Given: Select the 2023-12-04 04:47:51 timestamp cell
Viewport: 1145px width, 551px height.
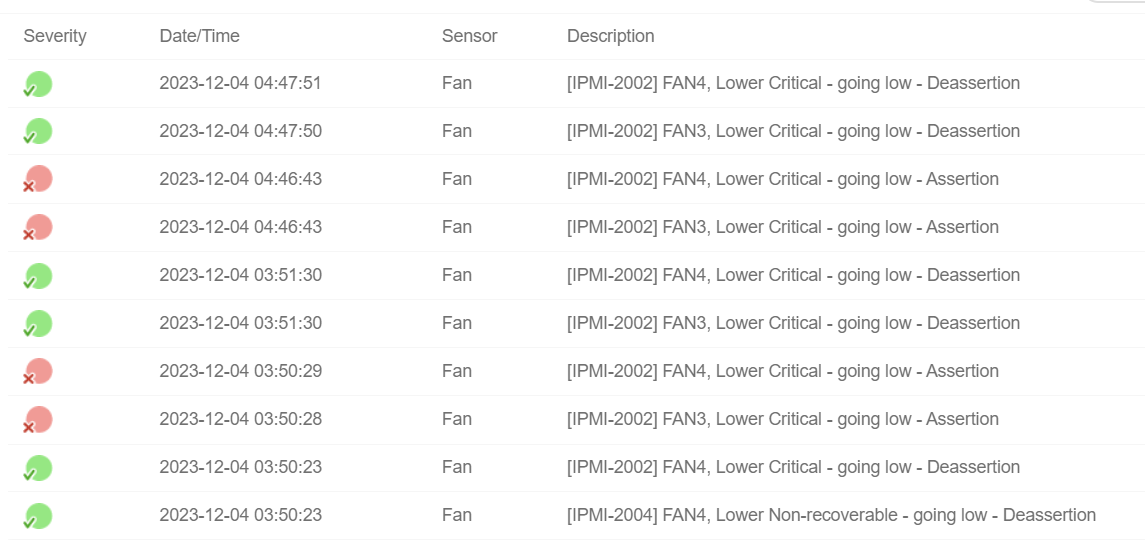Looking at the screenshot, I should (x=240, y=83).
